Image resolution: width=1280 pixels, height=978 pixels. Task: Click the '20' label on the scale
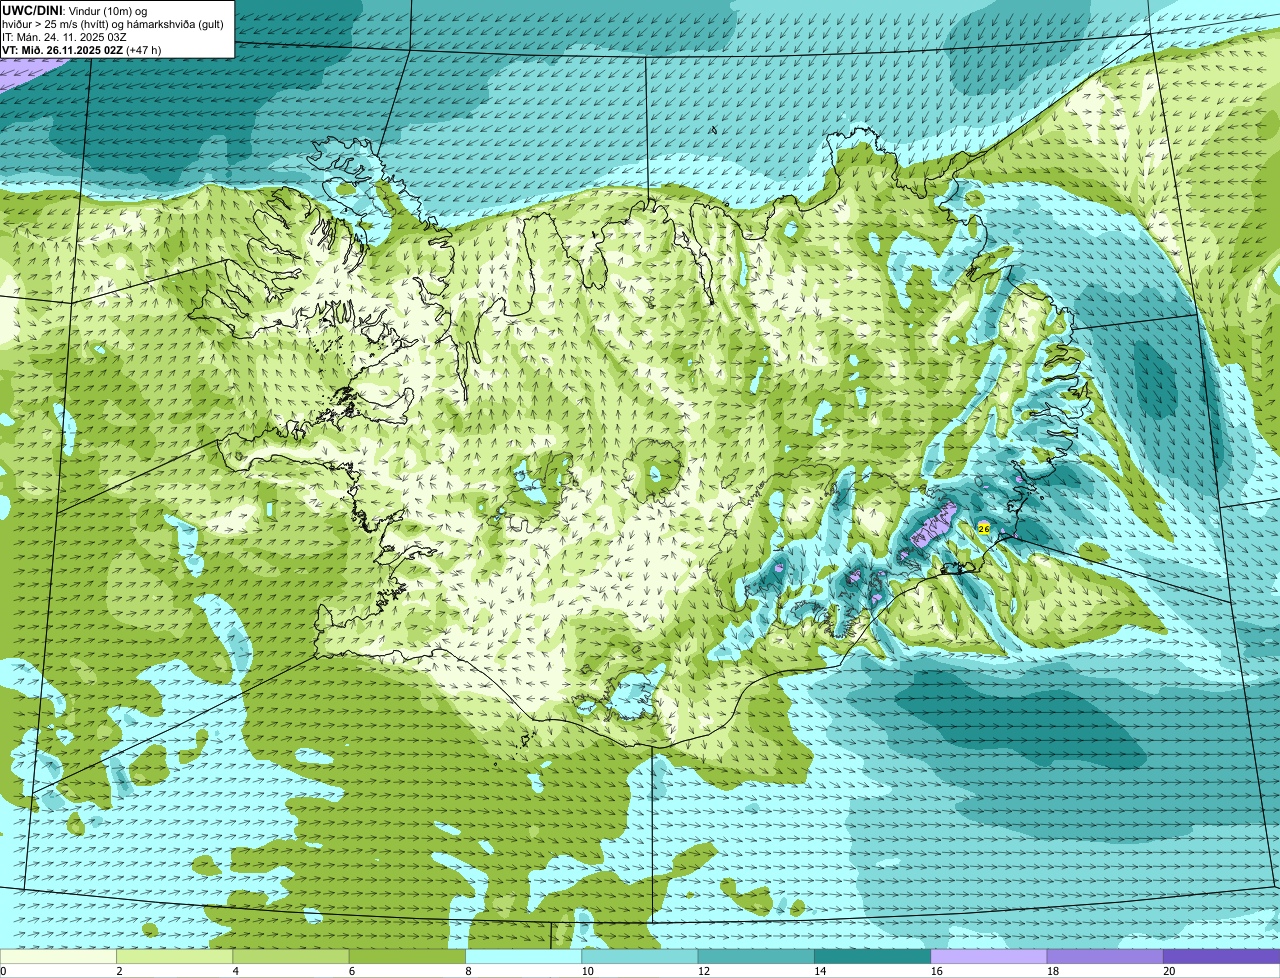pyautogui.click(x=1169, y=971)
